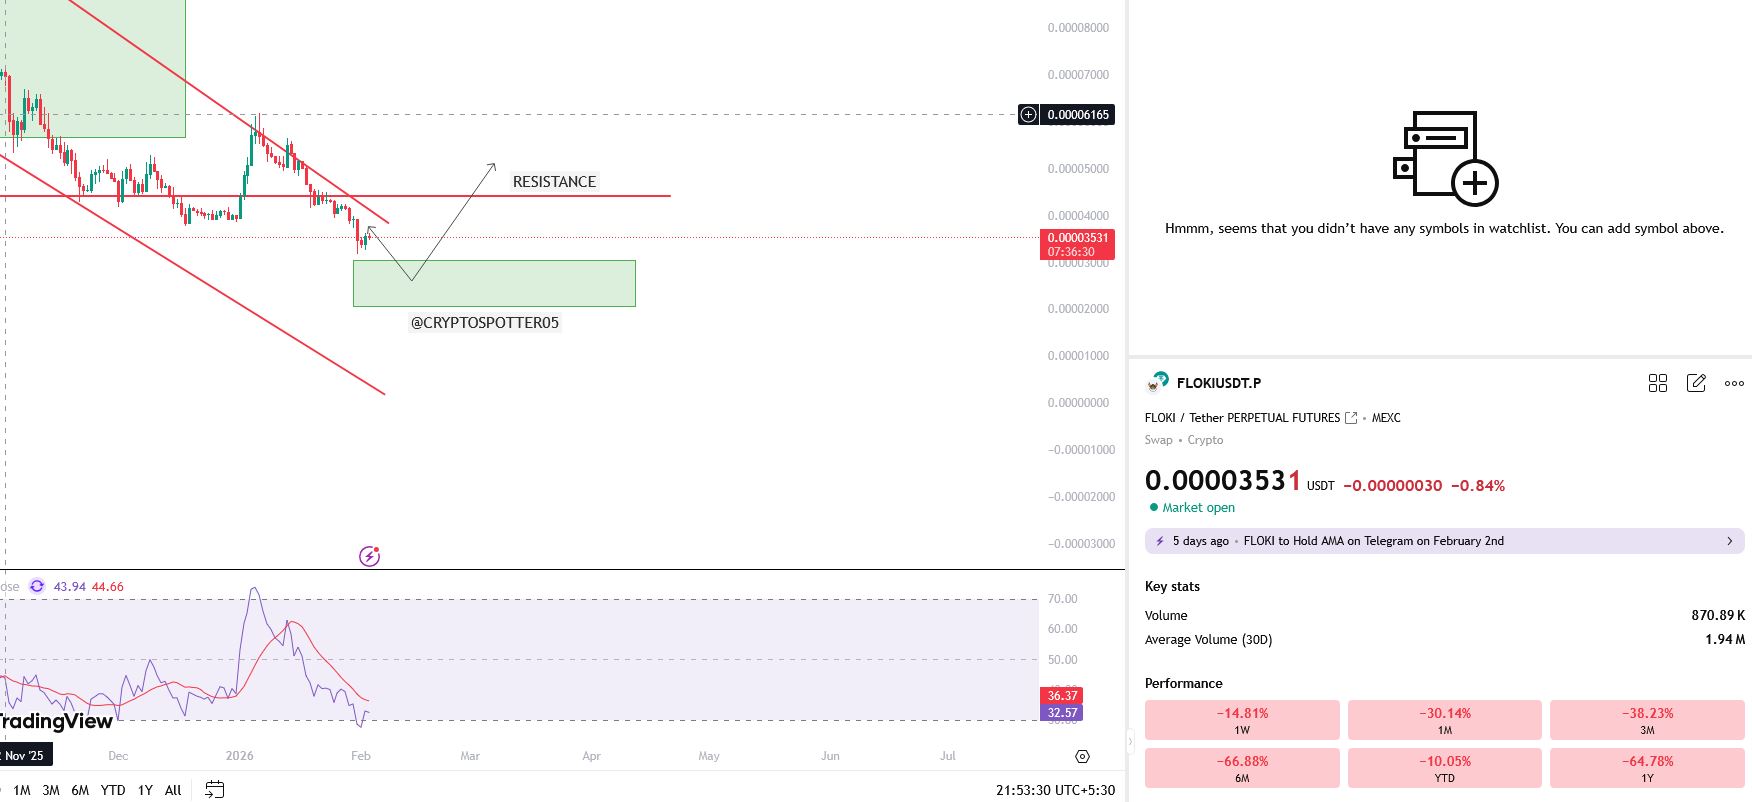Open the edit note icon for FLOKIUSDT.P
1752x802 pixels.
pyautogui.click(x=1696, y=383)
